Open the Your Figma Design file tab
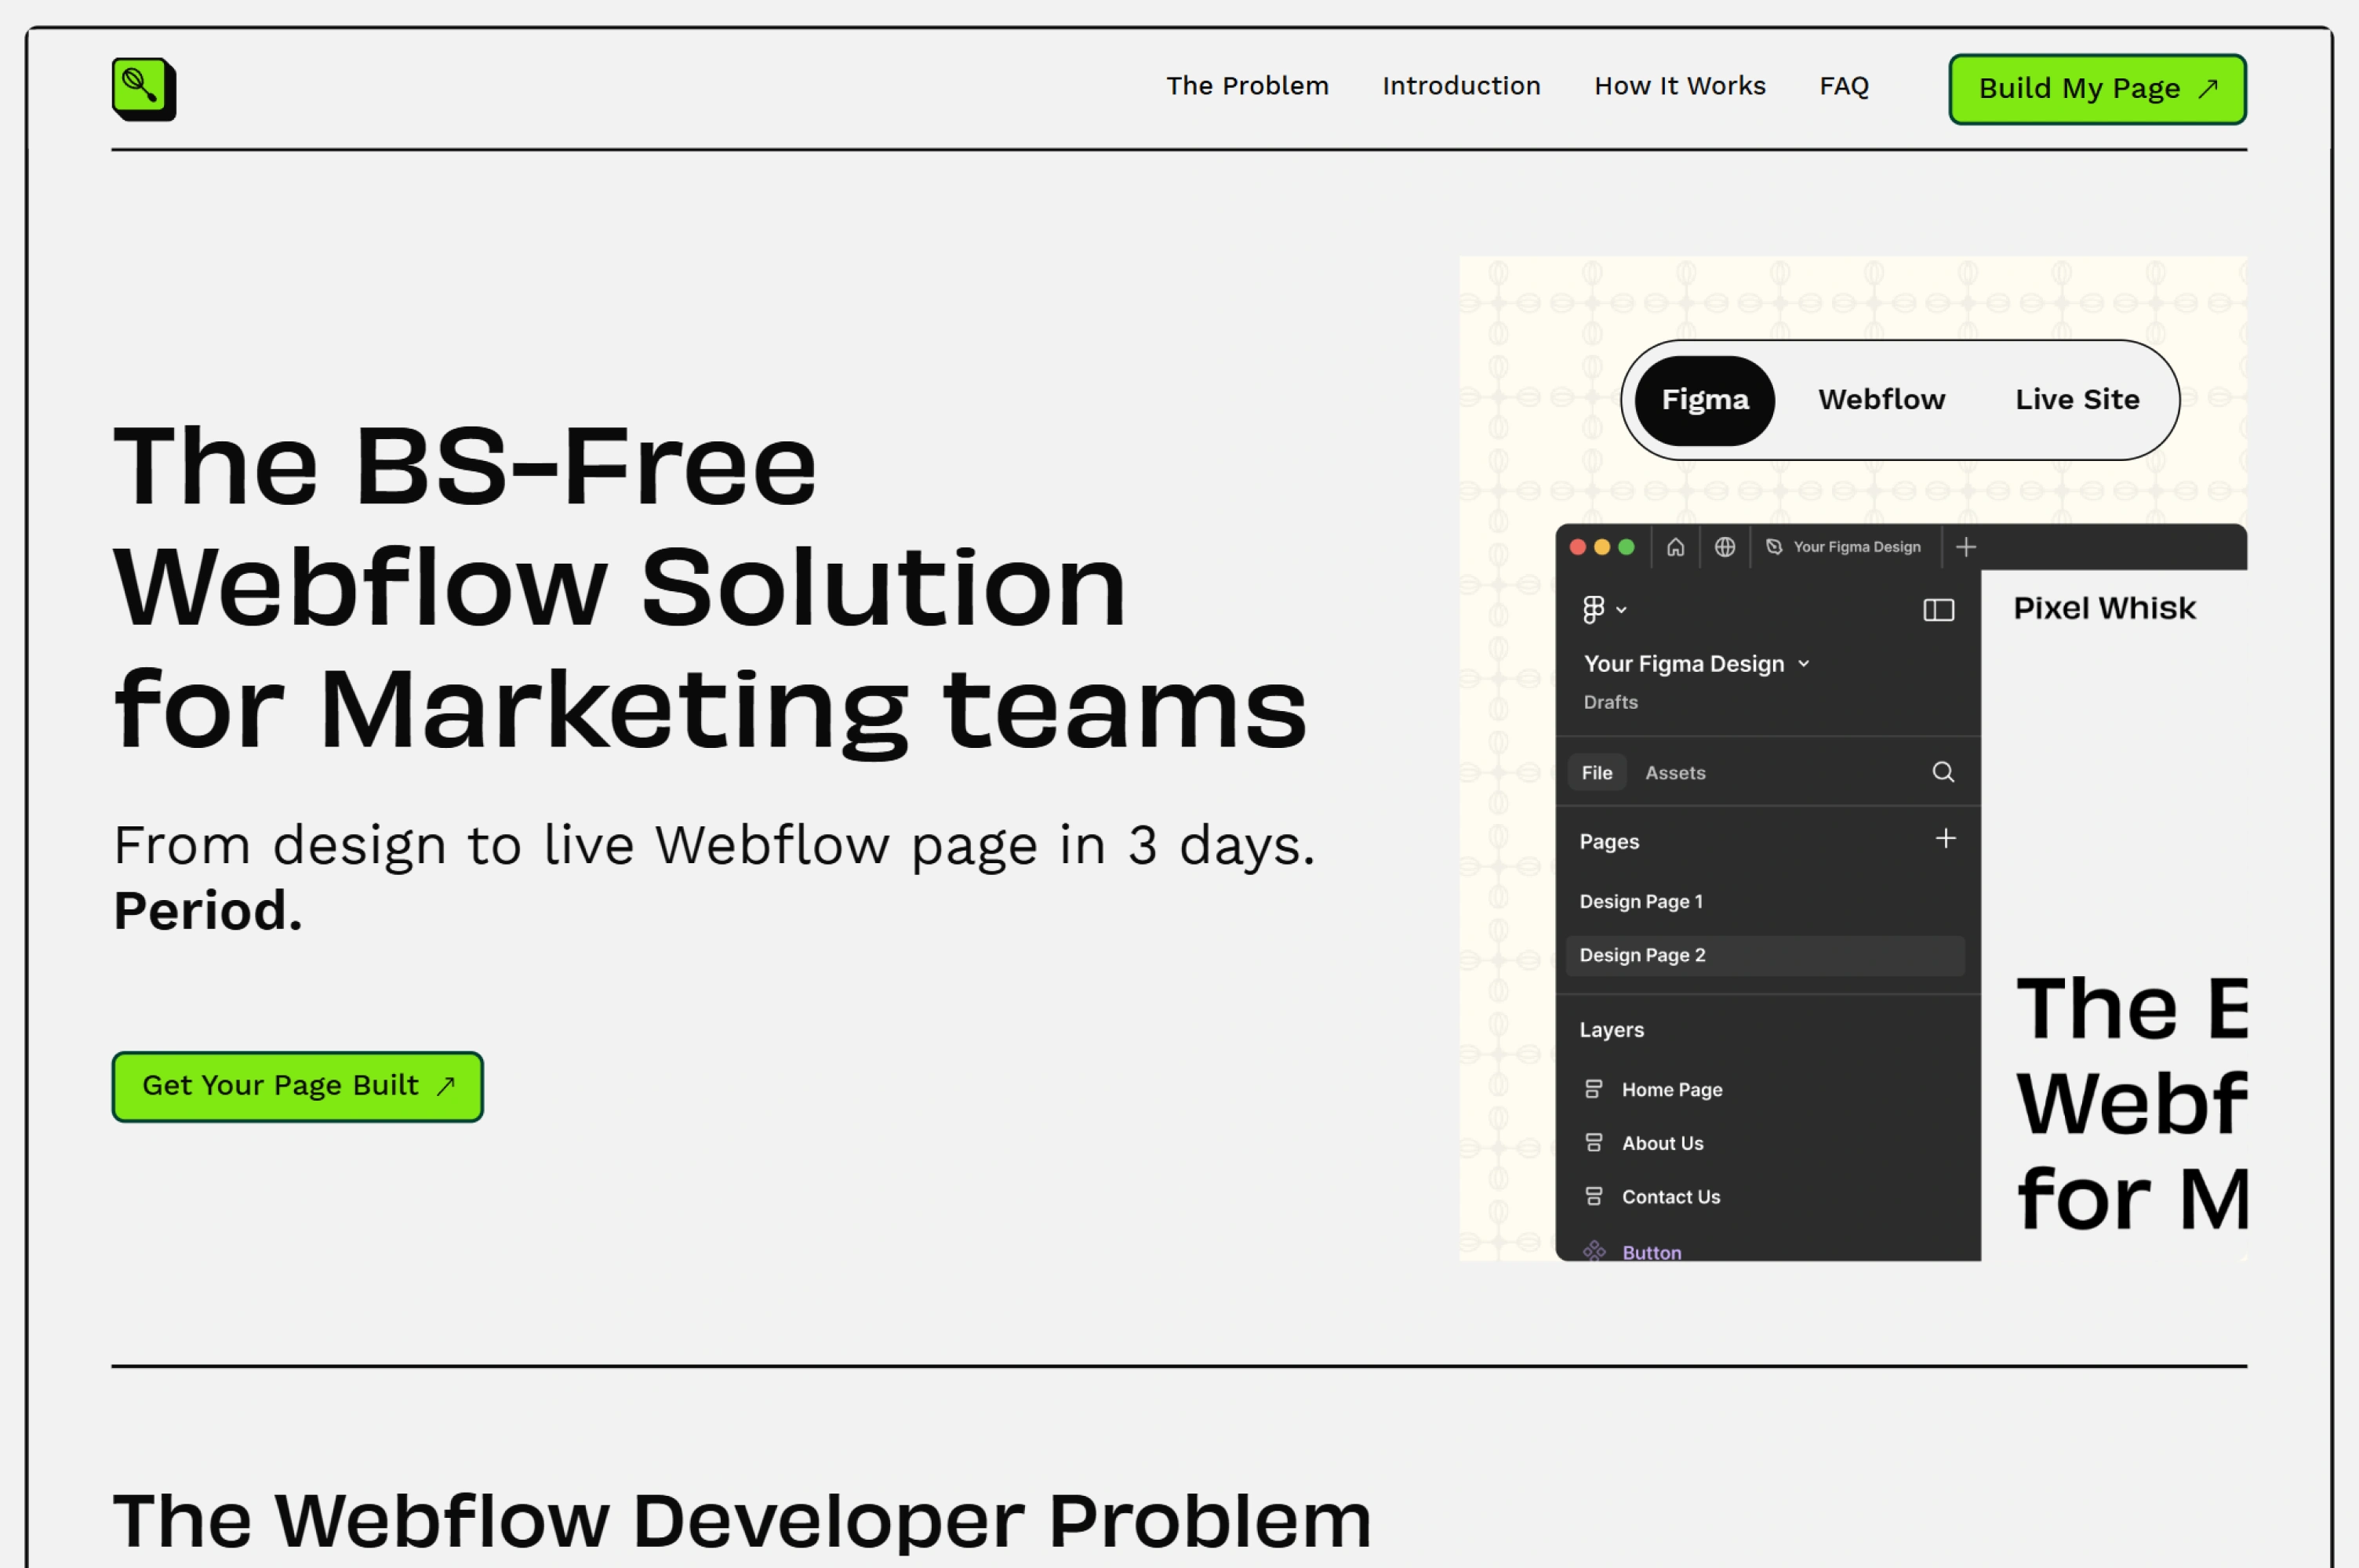The image size is (2359, 1568). coord(1845,547)
